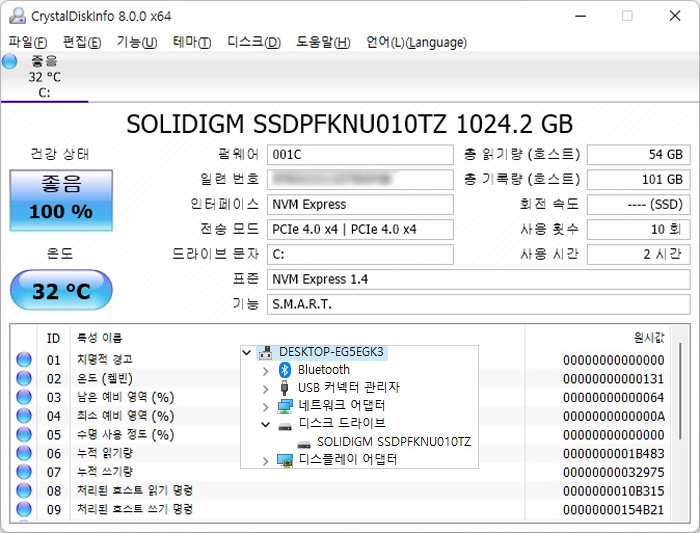This screenshot has width=700, height=533.
Task: Click the status orb for attribute 02
Action: 24,378
